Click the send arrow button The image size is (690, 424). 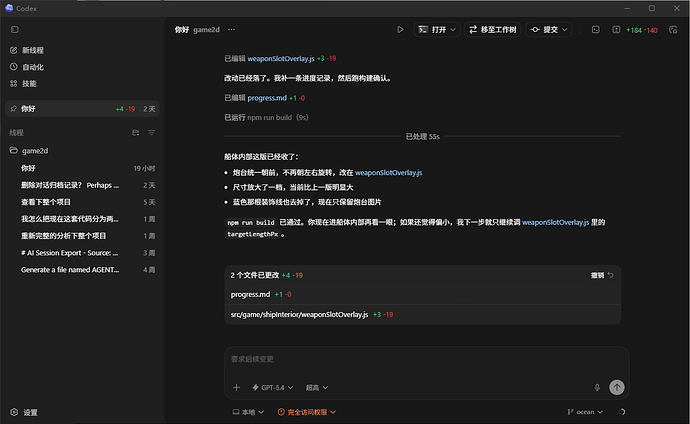pyautogui.click(x=617, y=387)
